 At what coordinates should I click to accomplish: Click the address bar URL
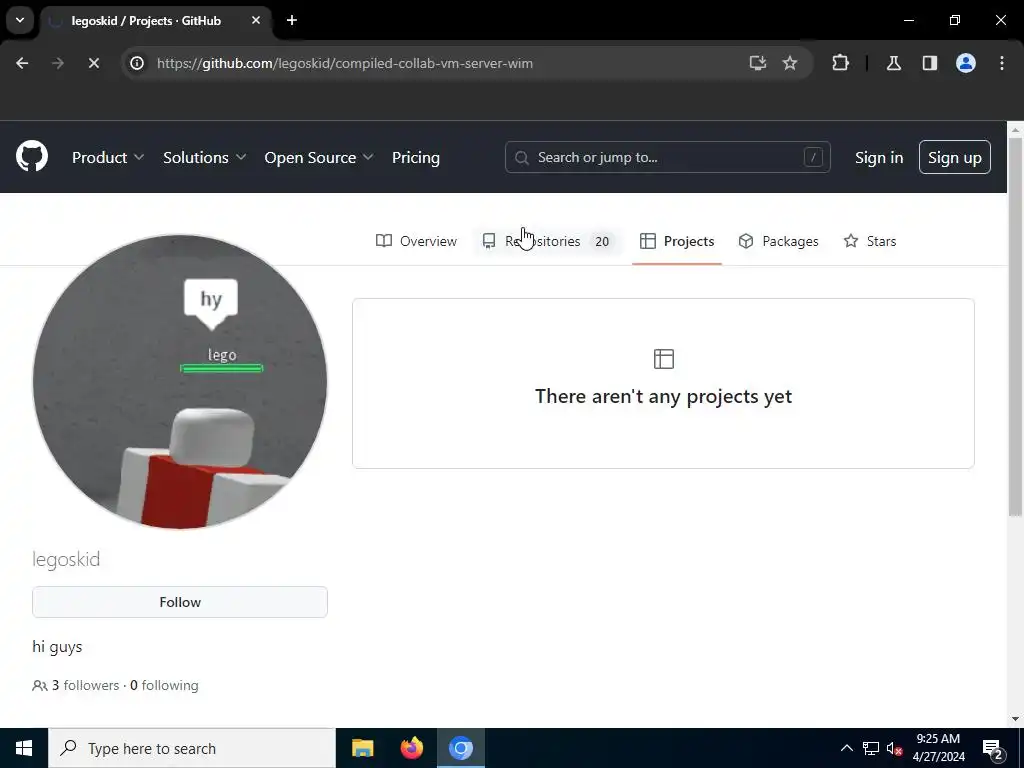point(345,63)
